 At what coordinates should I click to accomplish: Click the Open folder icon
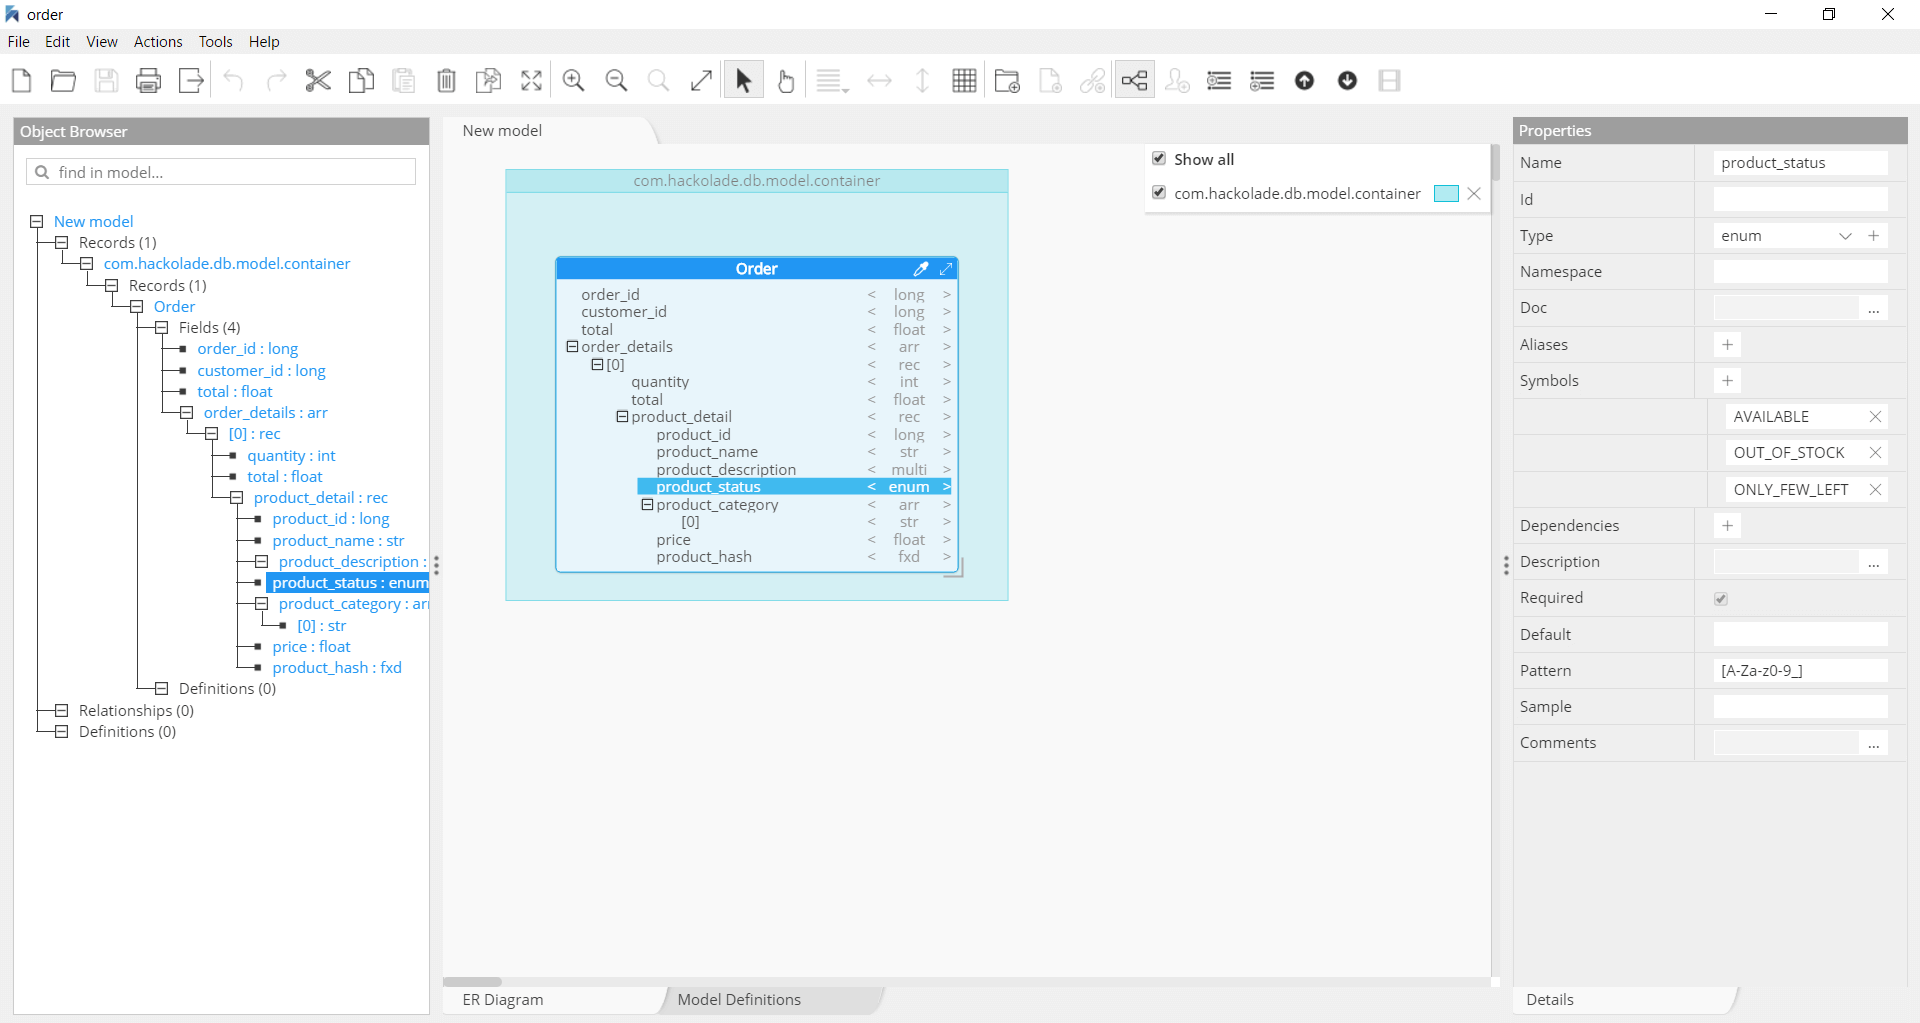[x=63, y=81]
